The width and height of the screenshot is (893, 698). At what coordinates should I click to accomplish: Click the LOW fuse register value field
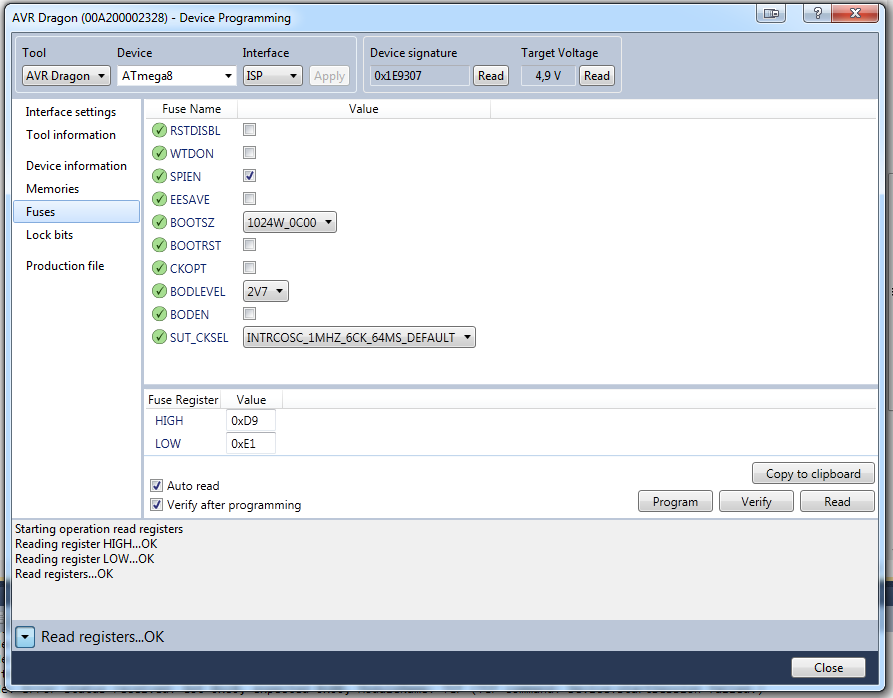click(x=251, y=444)
